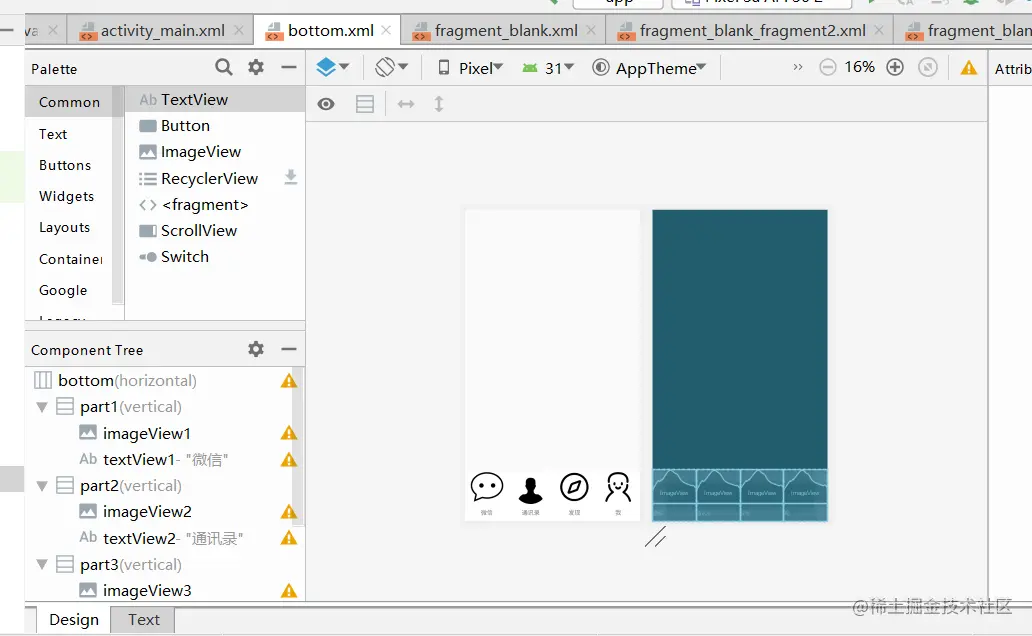Image resolution: width=1032 pixels, height=636 pixels.
Task: Open Palette settings gear
Action: [x=256, y=67]
